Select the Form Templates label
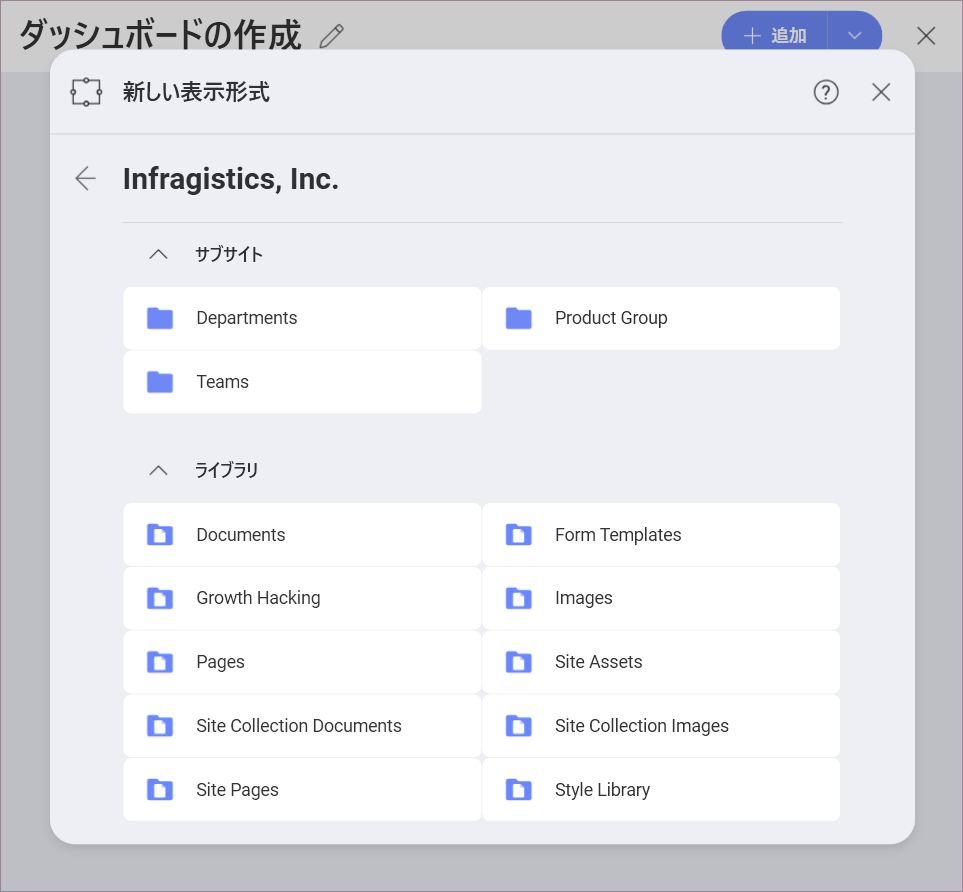 pyautogui.click(x=618, y=535)
